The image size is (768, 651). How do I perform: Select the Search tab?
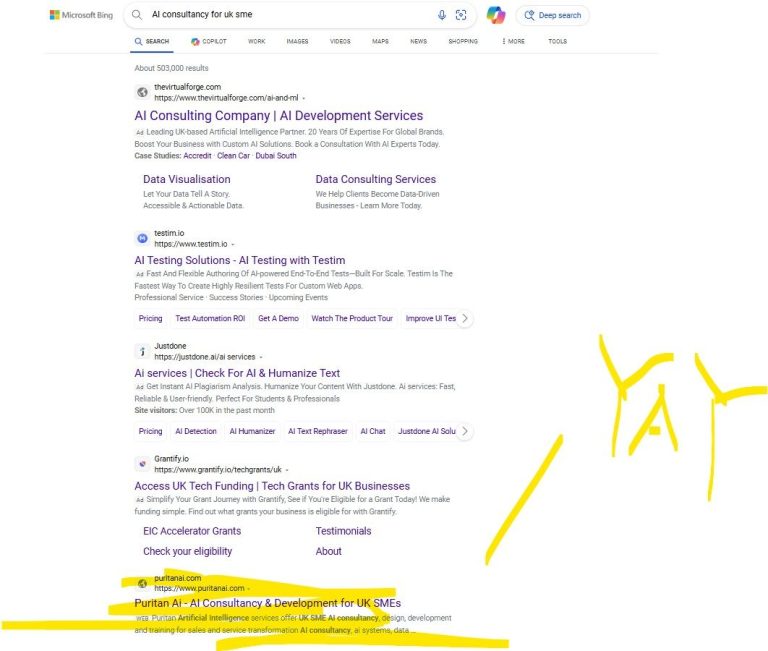tap(152, 42)
